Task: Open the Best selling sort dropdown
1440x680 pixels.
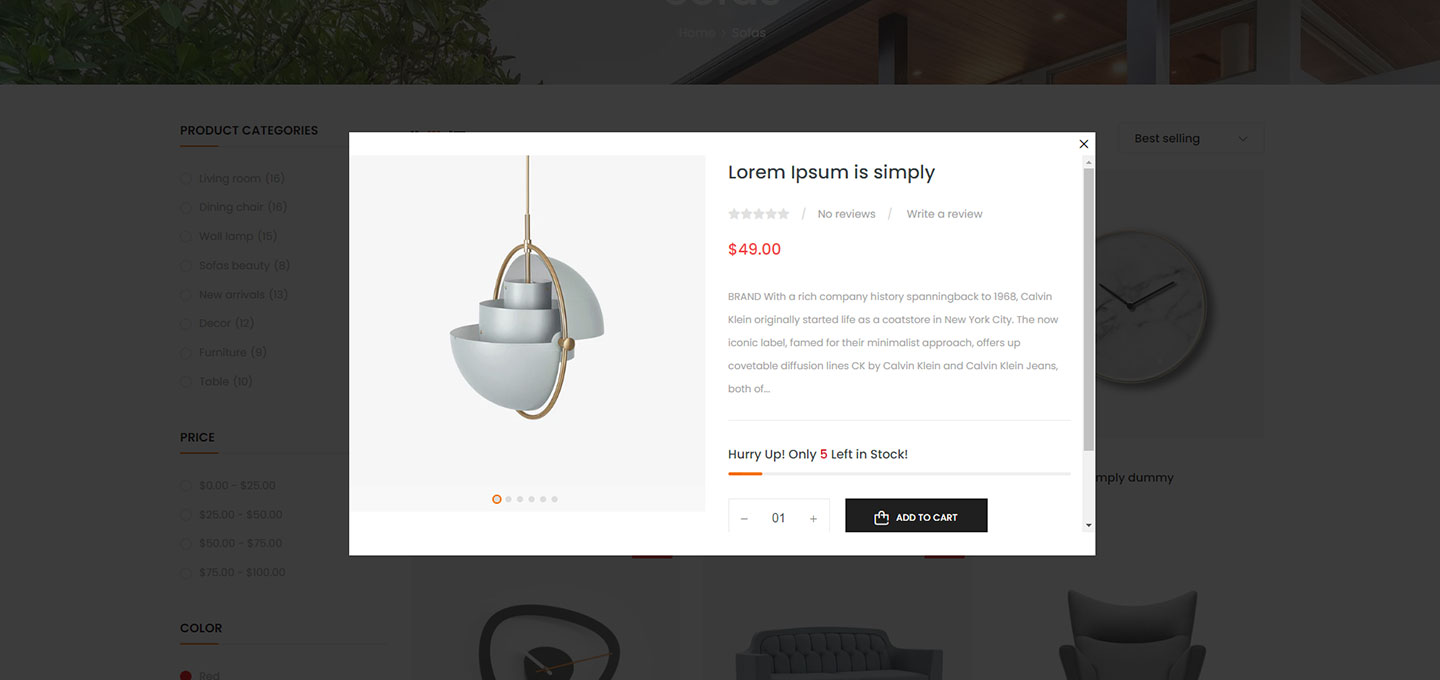Action: pos(1191,139)
